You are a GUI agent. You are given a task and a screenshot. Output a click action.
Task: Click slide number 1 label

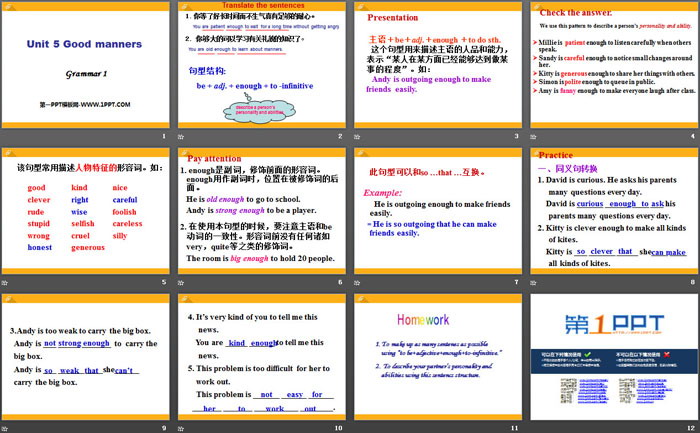coord(164,136)
